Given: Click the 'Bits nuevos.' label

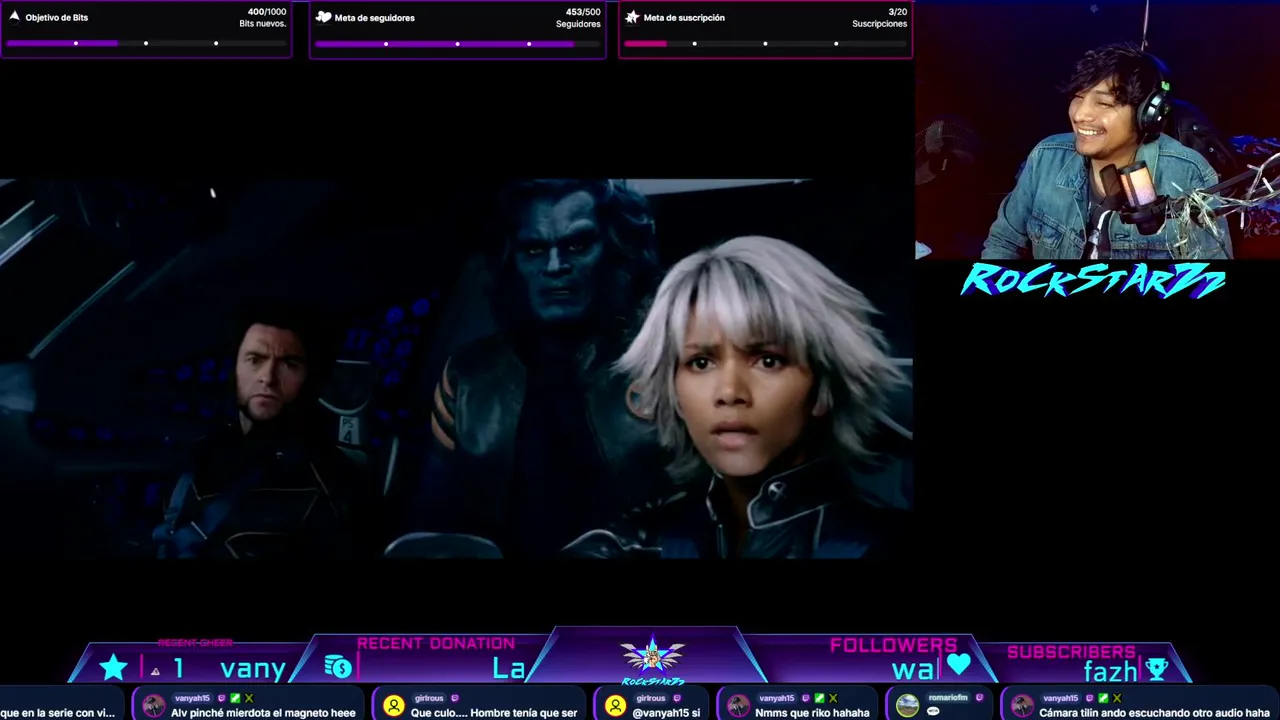Looking at the screenshot, I should click(263, 24).
